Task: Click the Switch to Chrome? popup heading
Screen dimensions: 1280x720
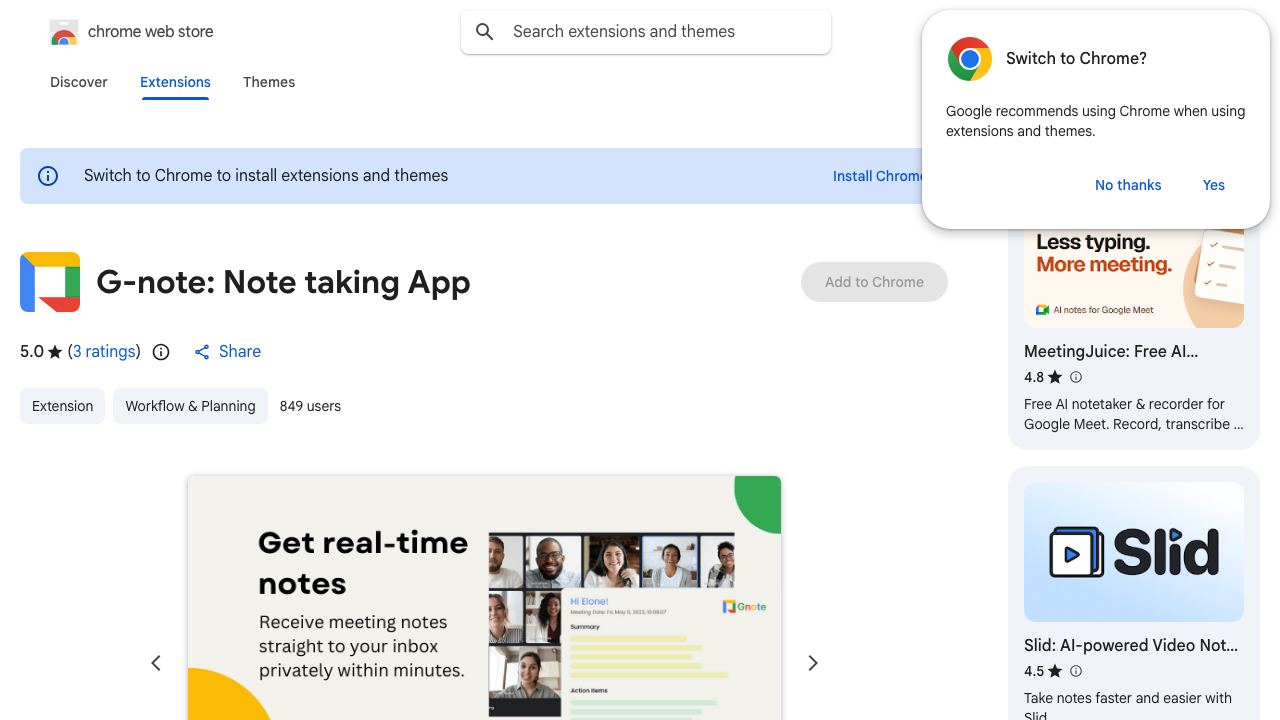Action: pos(1076,59)
